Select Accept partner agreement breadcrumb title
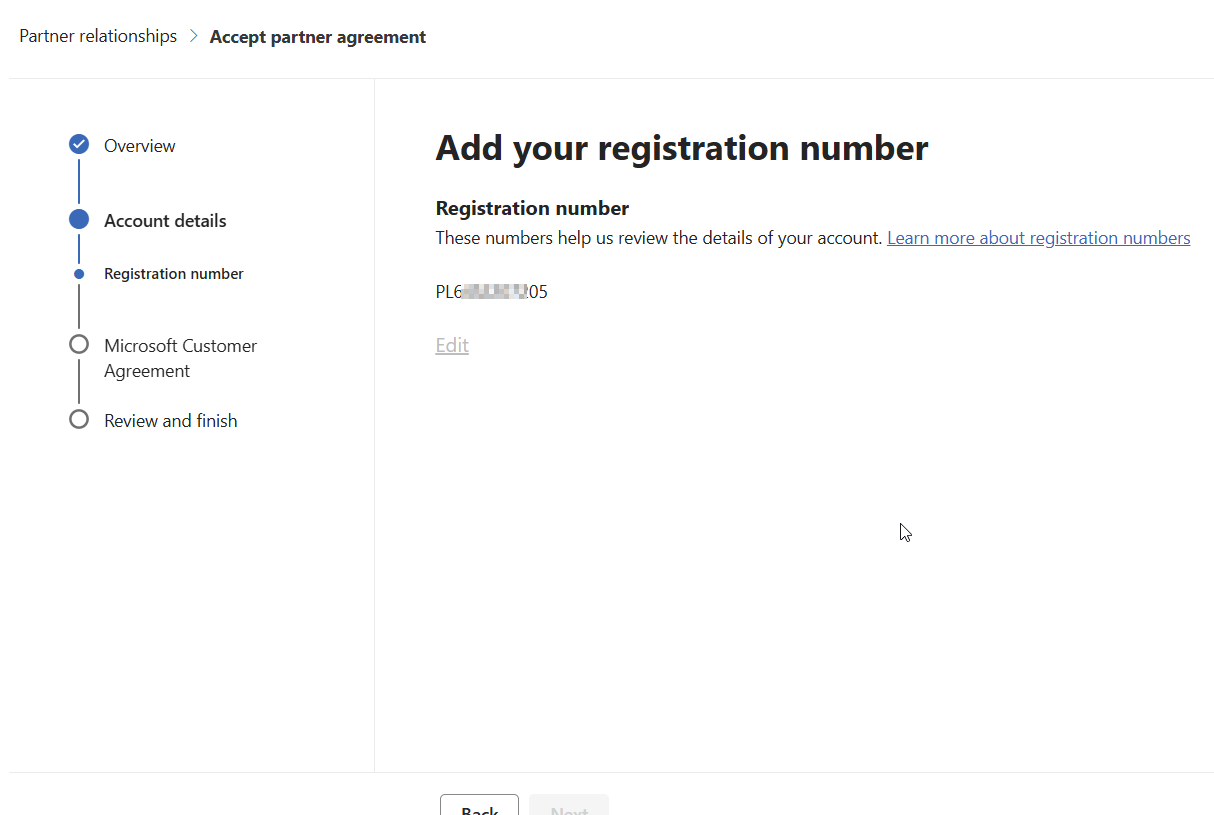Screen dimensions: 1214x815 (x=318, y=37)
